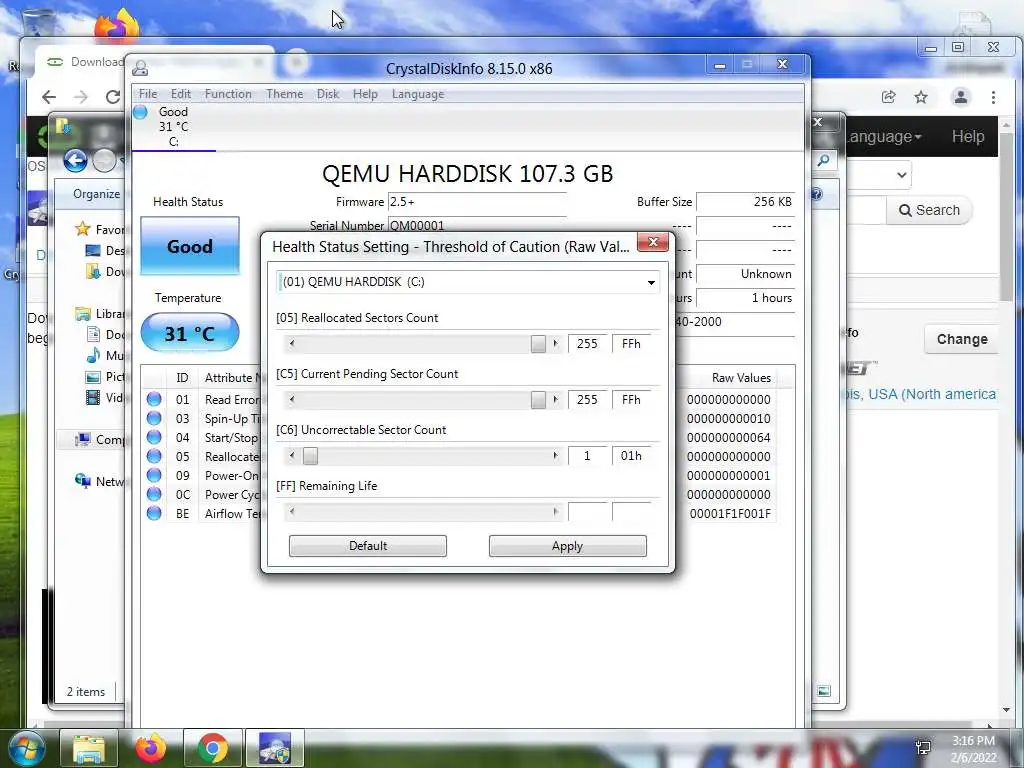The height and width of the screenshot is (768, 1024).
Task: Click Explorer help question mark icon
Action: (x=817, y=194)
